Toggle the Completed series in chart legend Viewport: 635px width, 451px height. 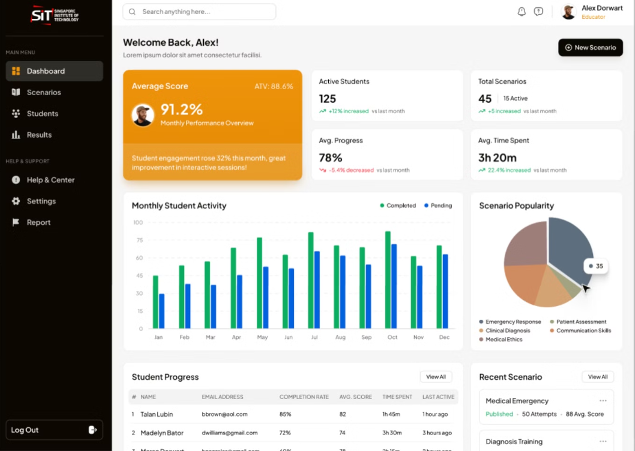pyautogui.click(x=398, y=205)
